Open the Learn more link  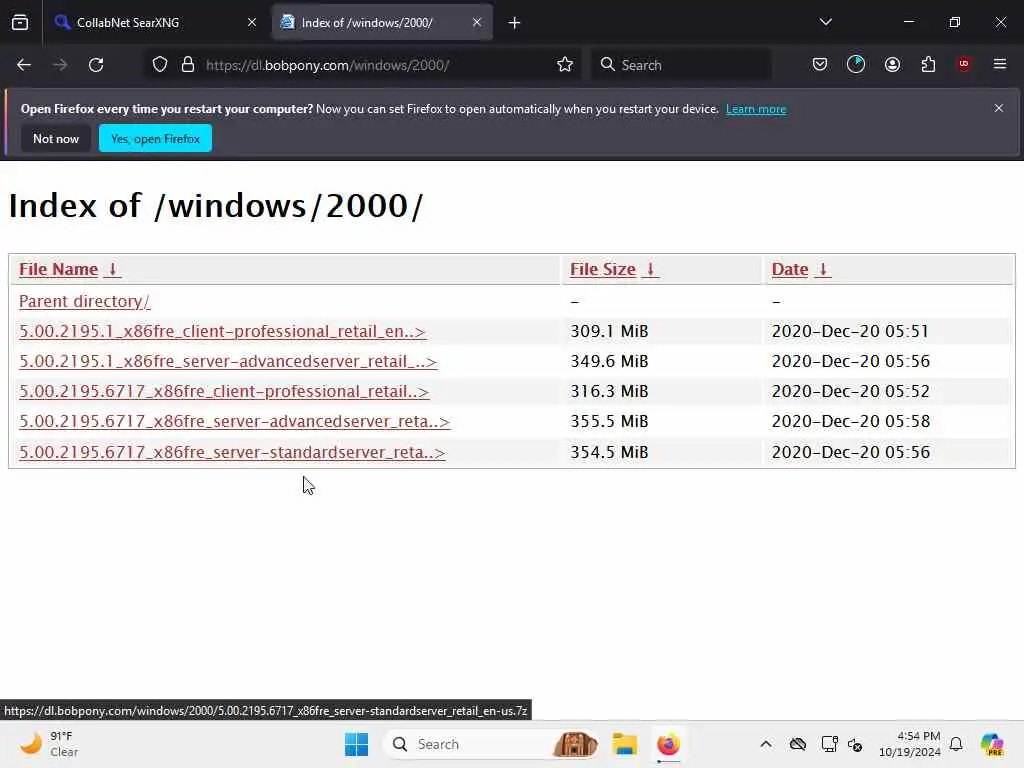tap(756, 109)
